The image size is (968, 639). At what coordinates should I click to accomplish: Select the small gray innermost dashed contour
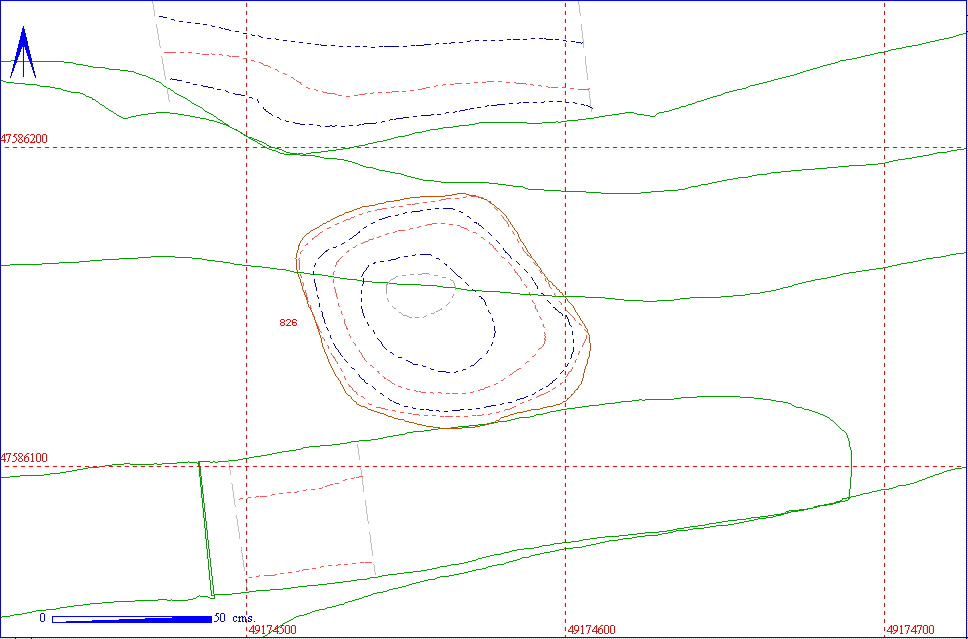421,295
